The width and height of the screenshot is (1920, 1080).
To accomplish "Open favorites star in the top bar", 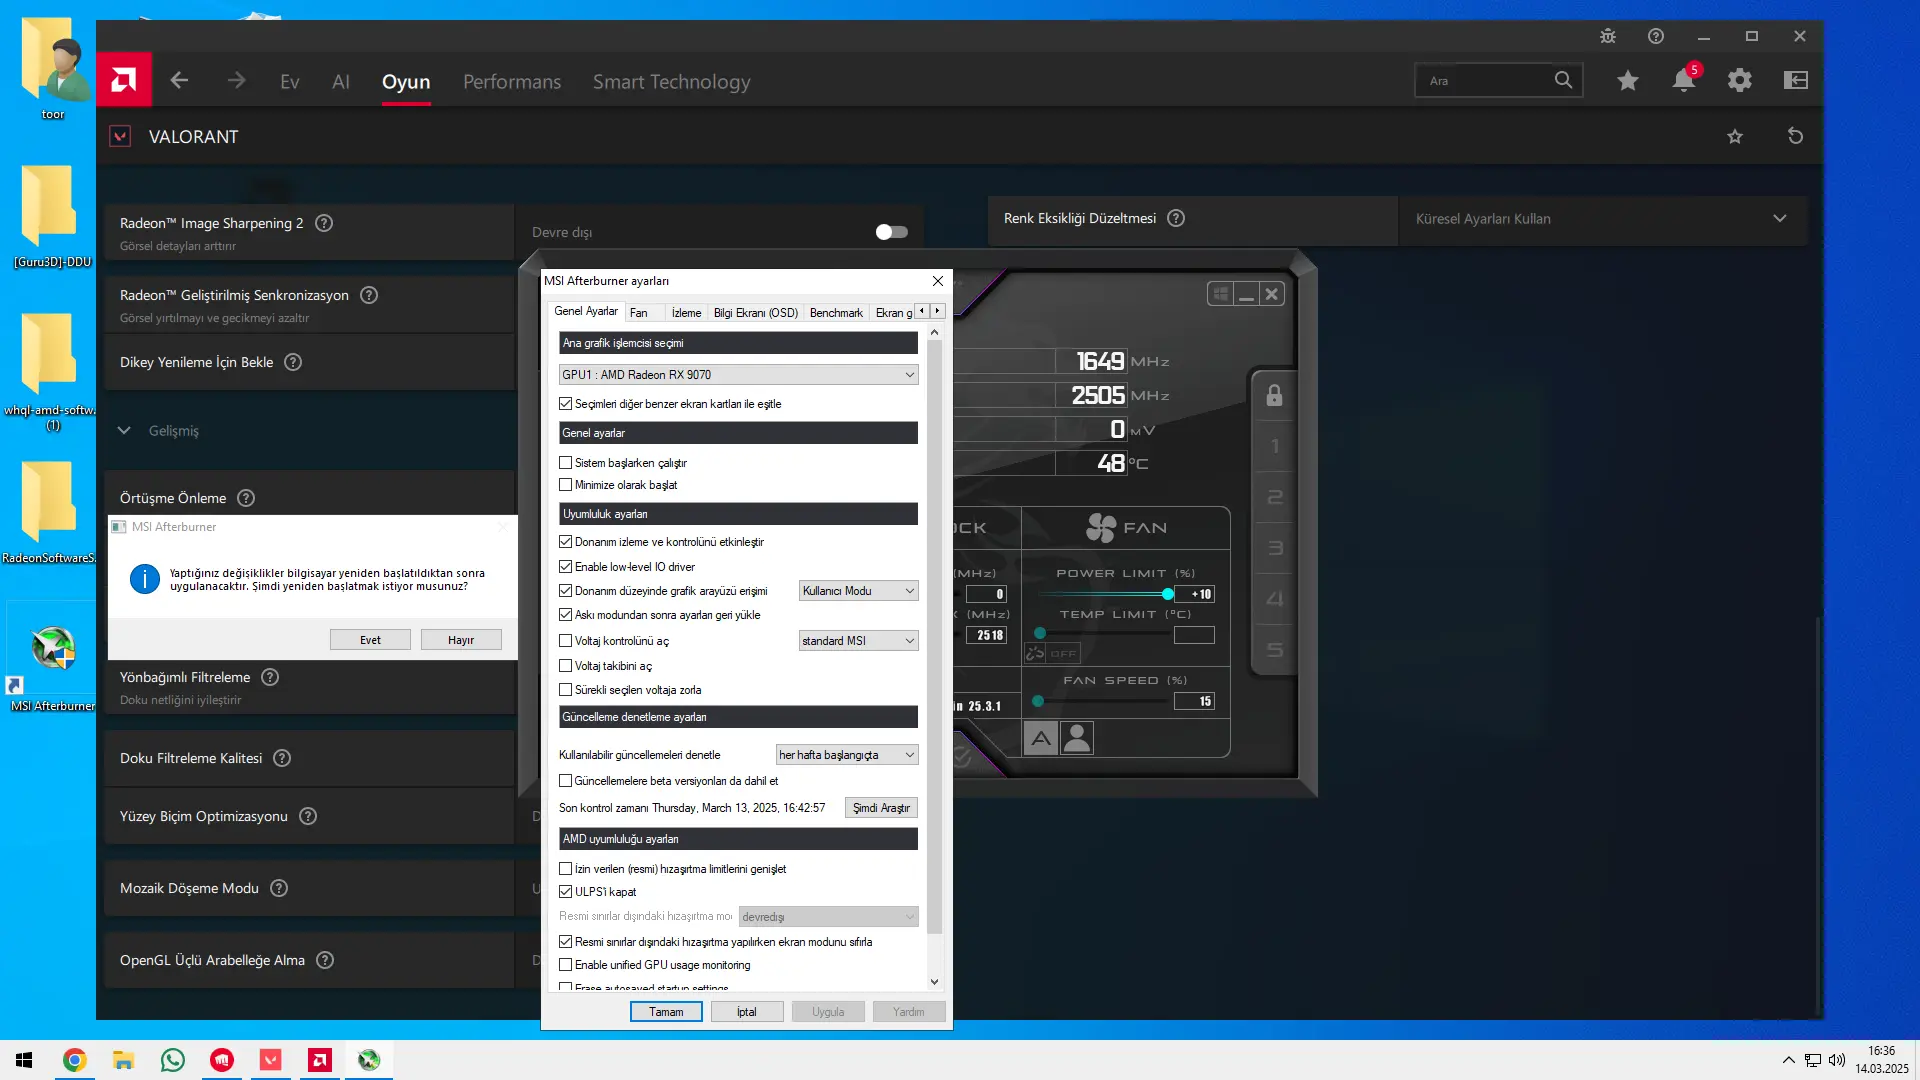I will (1628, 80).
